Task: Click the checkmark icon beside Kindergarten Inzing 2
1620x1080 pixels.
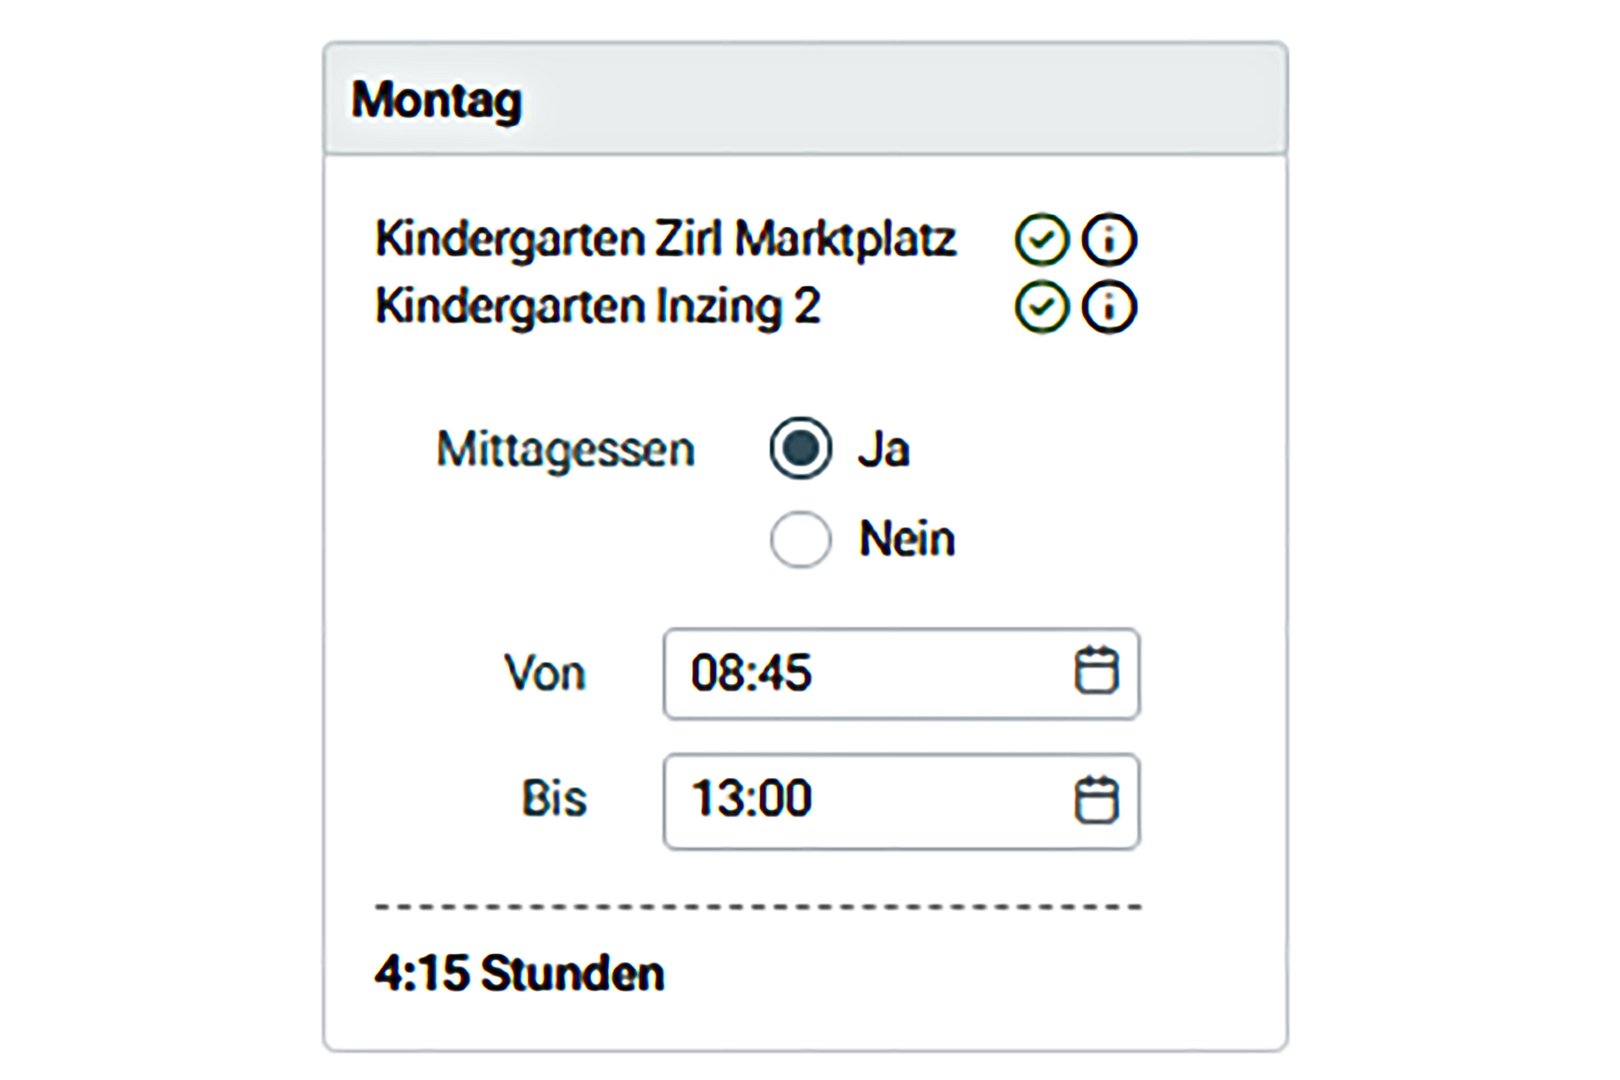Action: coord(1041,307)
